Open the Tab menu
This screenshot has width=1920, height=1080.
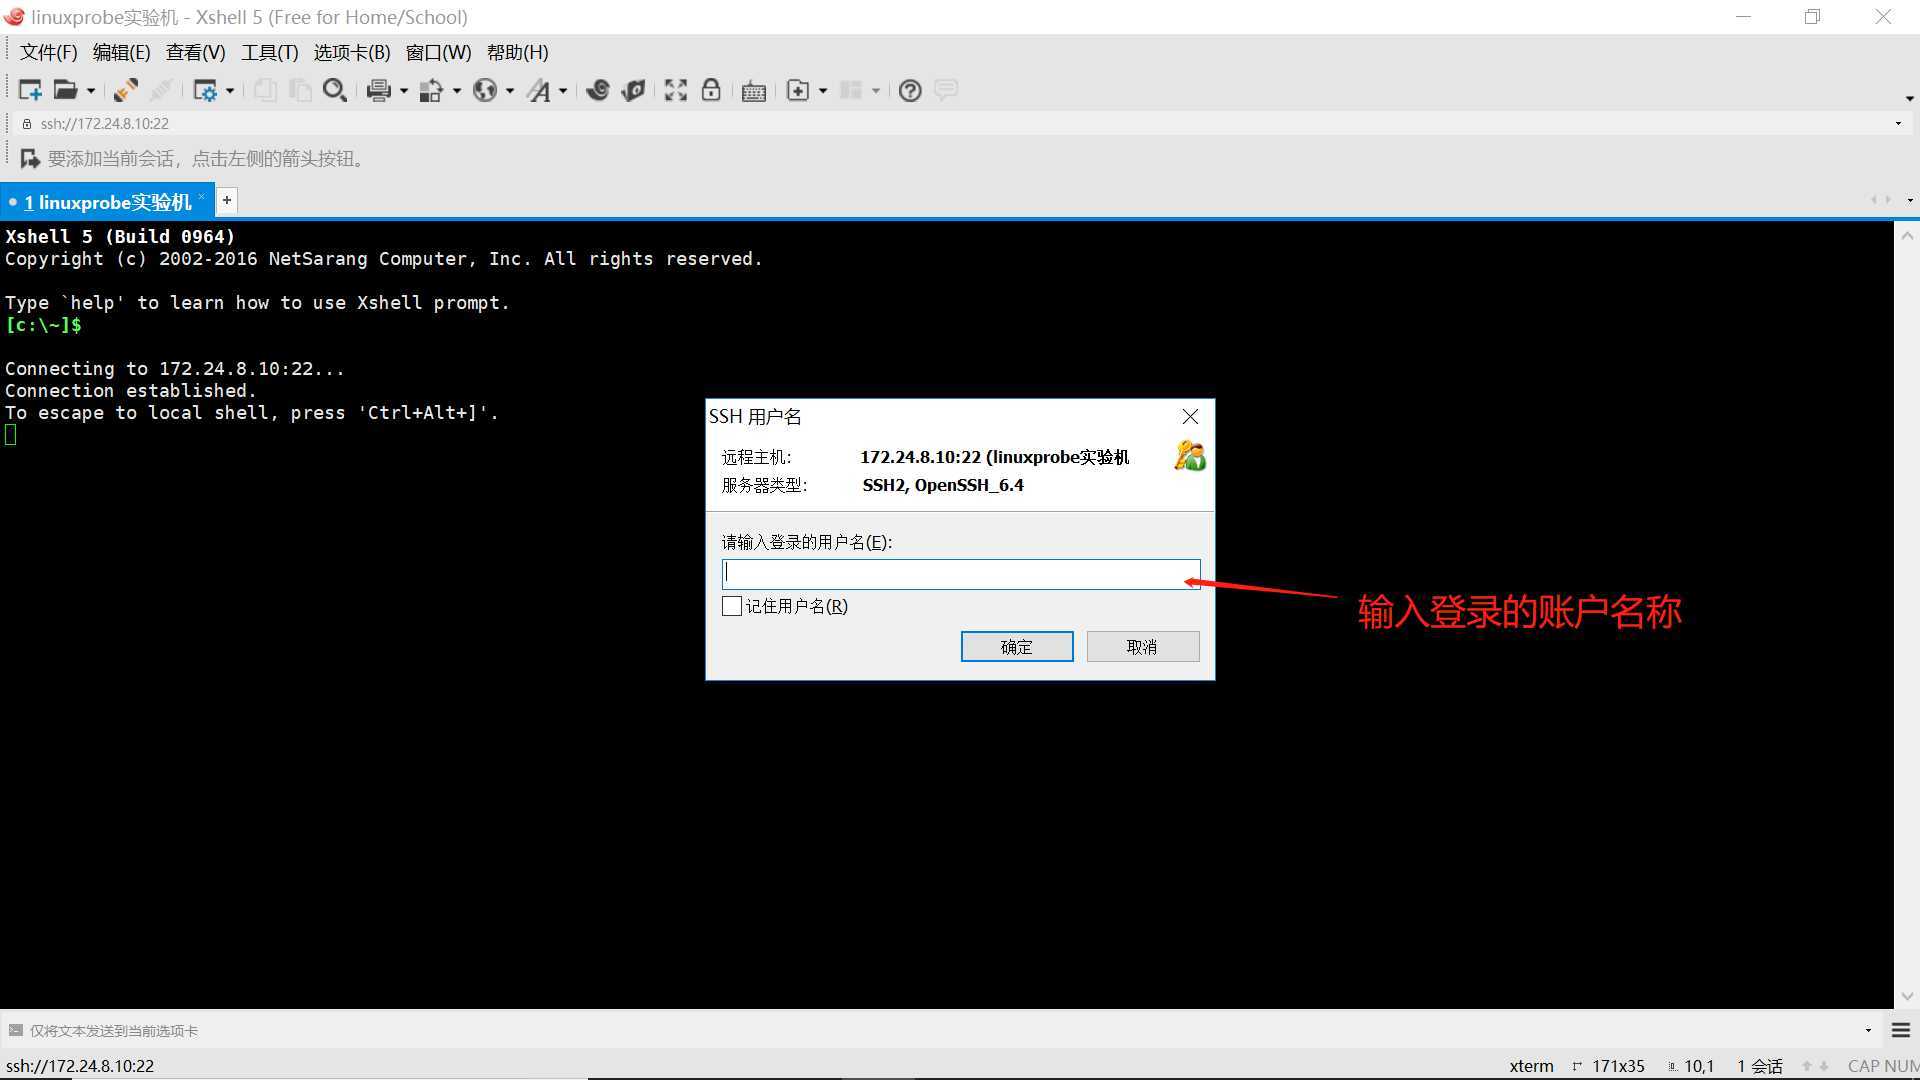click(351, 53)
